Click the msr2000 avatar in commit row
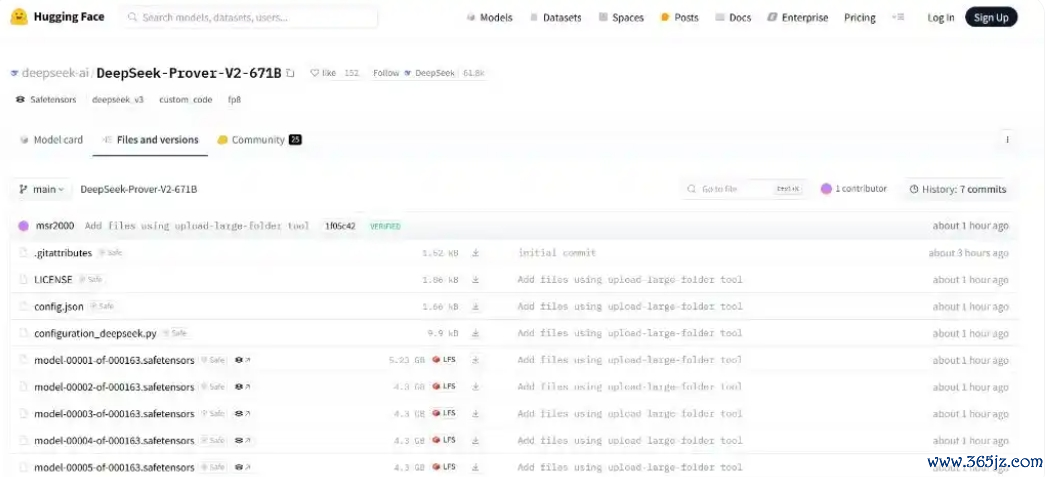The image size is (1050, 477). [24, 226]
